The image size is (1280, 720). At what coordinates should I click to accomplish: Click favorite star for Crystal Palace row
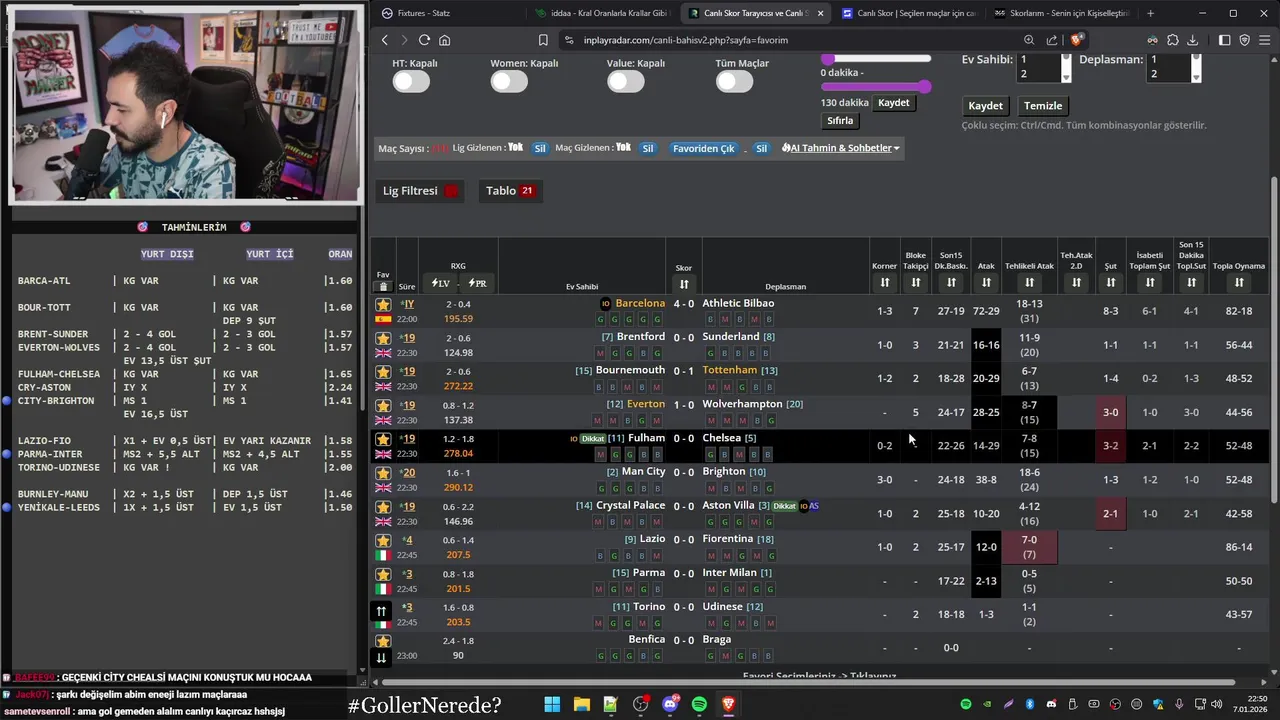coord(383,507)
